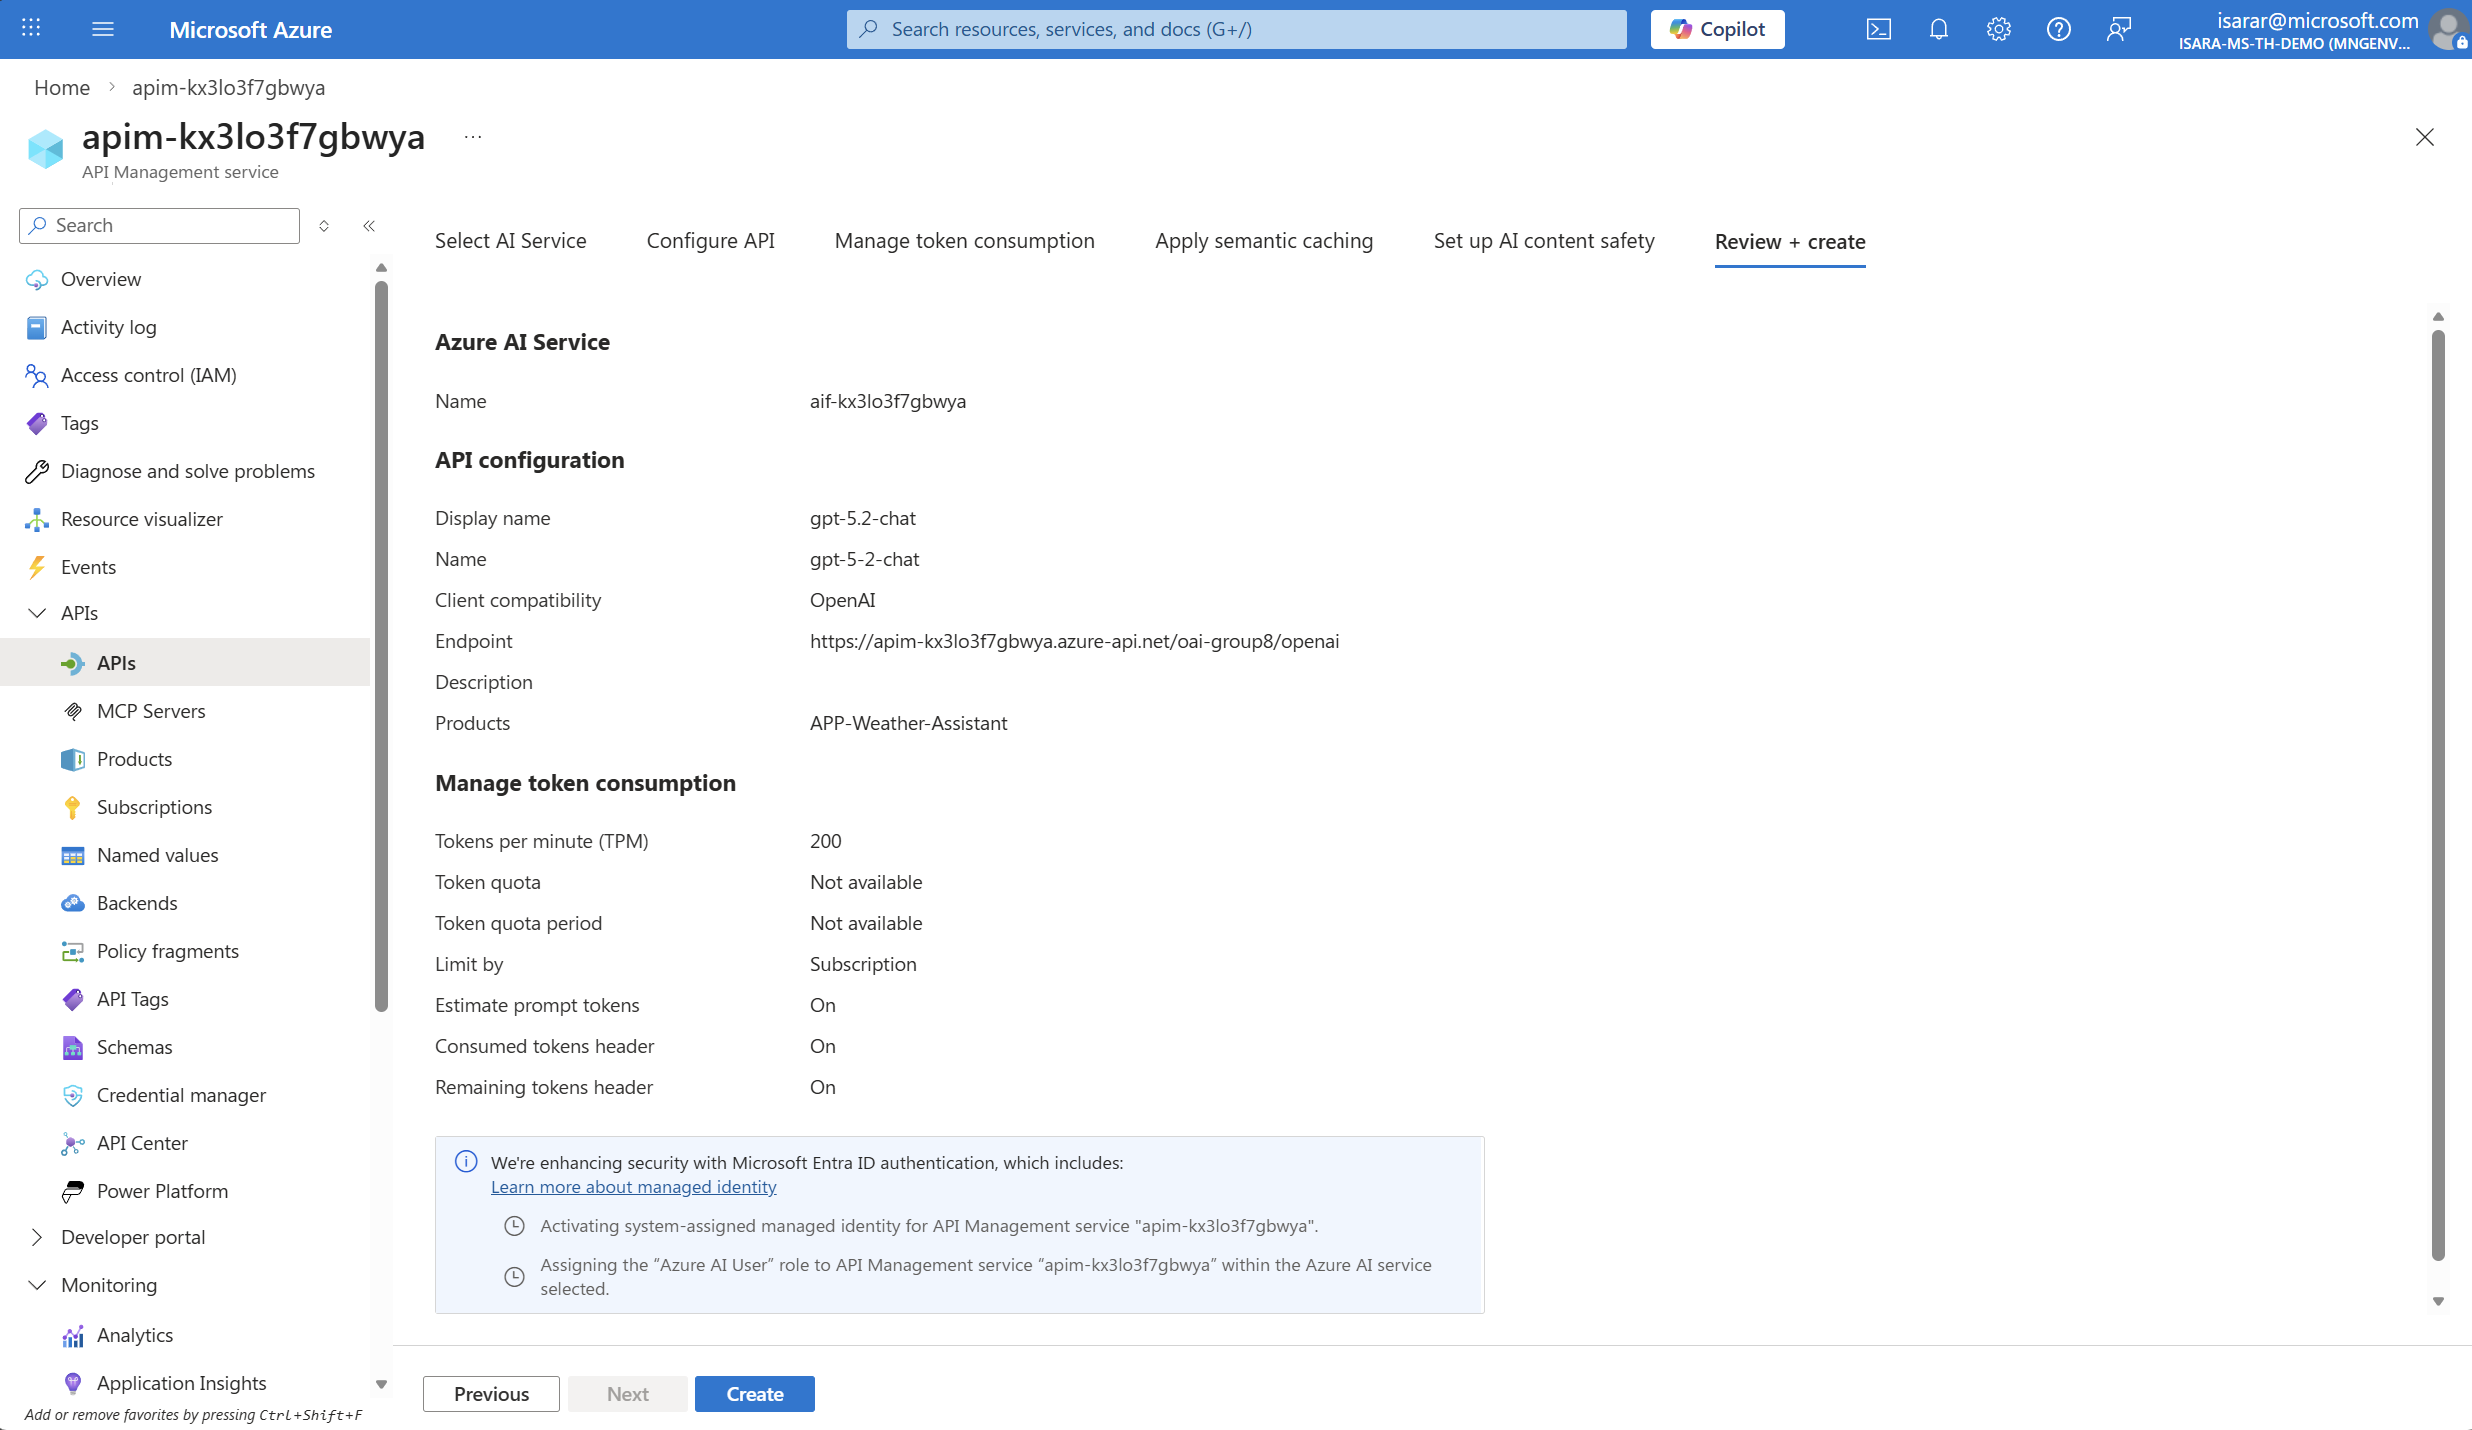This screenshot has width=2472, height=1430.
Task: Open the ellipsis more options next to title
Action: 473,137
